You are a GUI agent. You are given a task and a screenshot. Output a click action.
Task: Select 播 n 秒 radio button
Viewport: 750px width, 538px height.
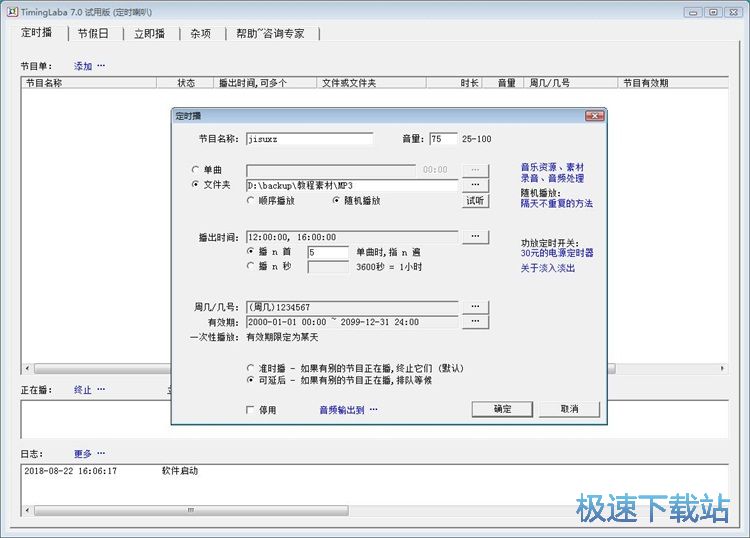[x=250, y=265]
